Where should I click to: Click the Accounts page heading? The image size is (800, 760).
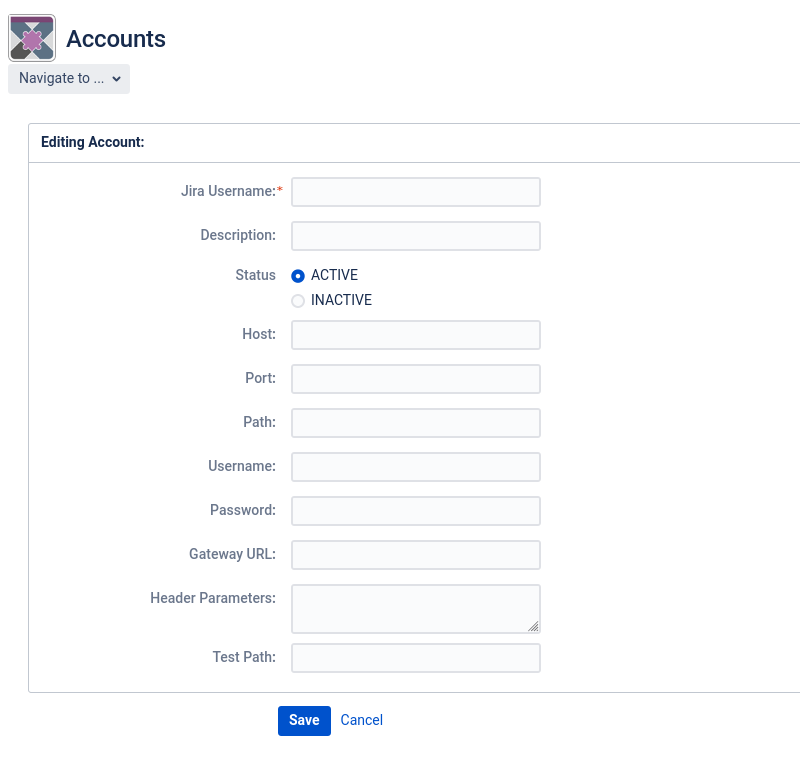(116, 39)
